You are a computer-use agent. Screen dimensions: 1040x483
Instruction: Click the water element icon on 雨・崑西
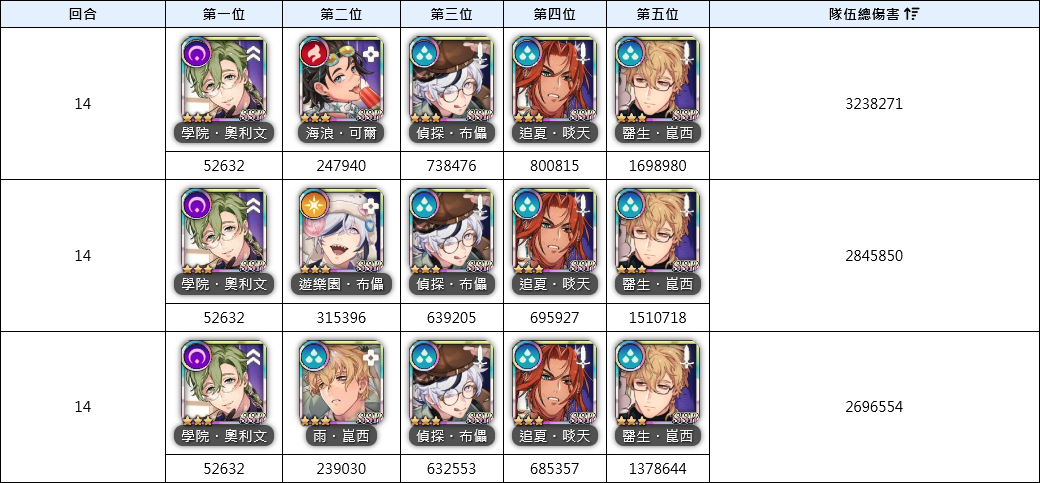pyautogui.click(x=313, y=356)
